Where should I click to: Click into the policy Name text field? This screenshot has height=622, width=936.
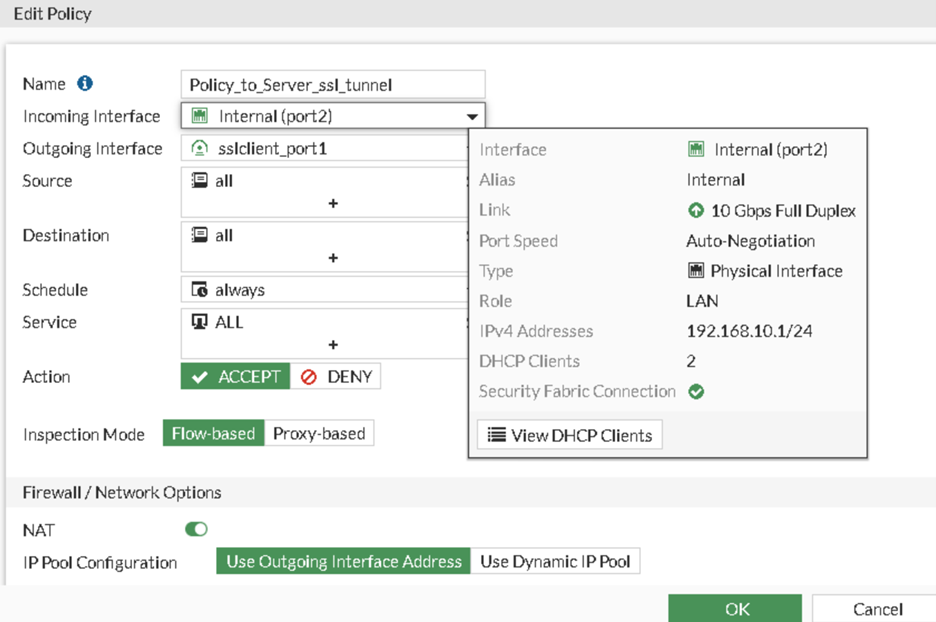coord(333,85)
